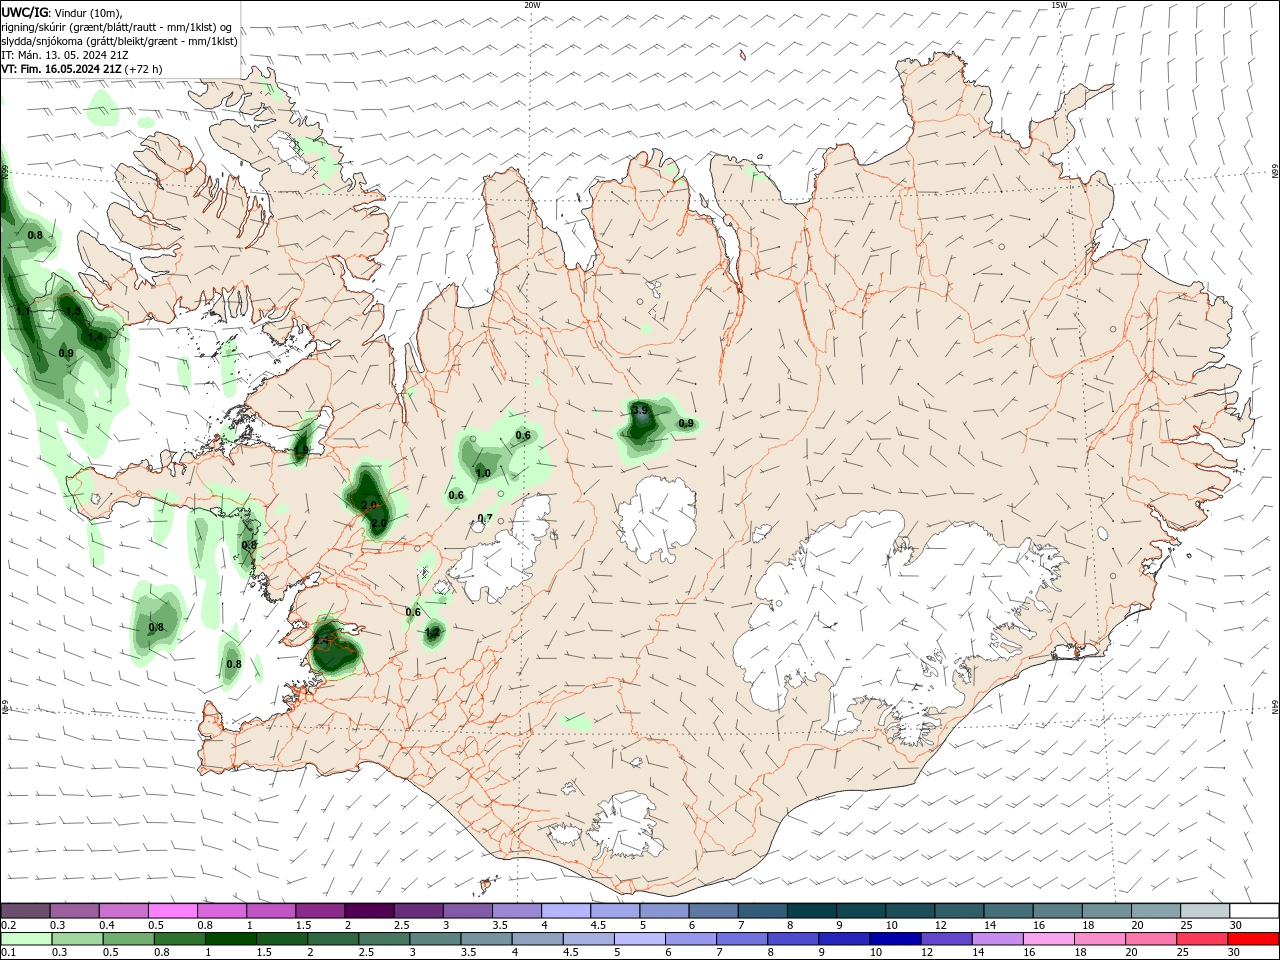This screenshot has height=960, width=1280.
Task: Click the dark green 1 mm rain legend swatch
Action: tap(230, 939)
